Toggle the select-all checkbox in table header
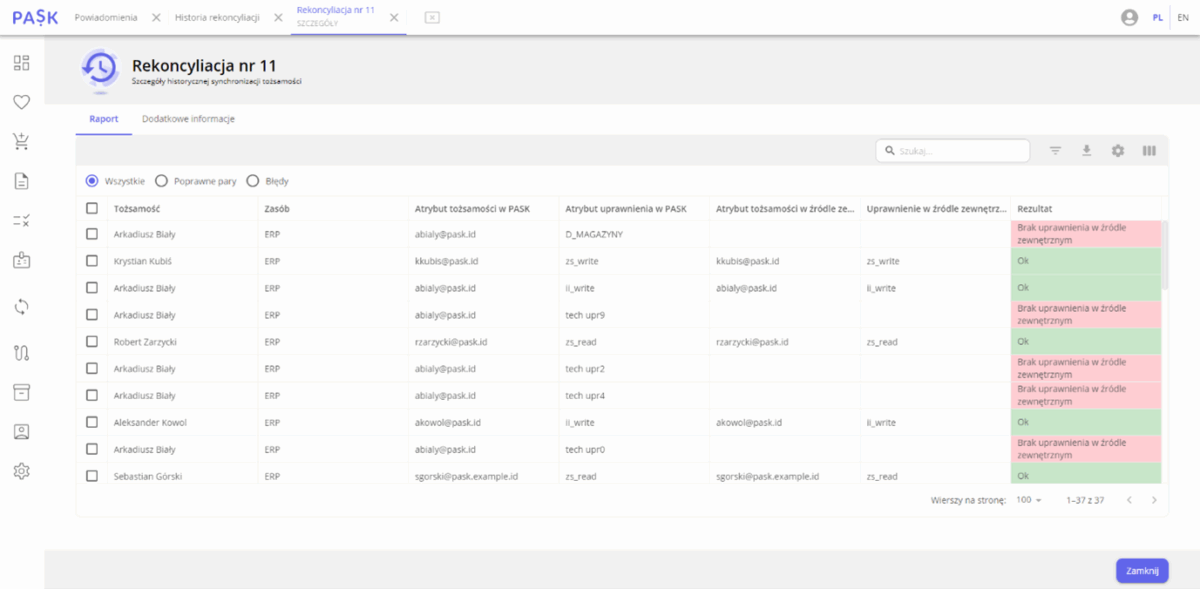The width and height of the screenshot is (1200, 589). click(92, 208)
